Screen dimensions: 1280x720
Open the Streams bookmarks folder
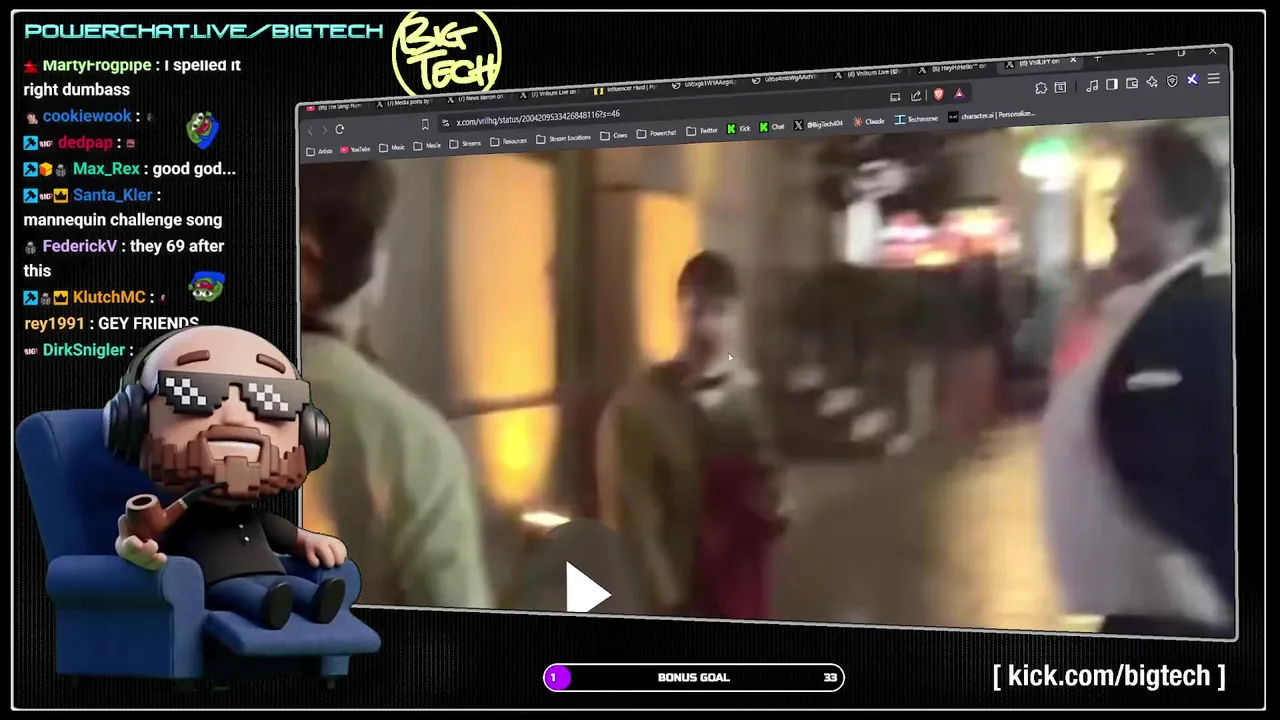coord(465,144)
